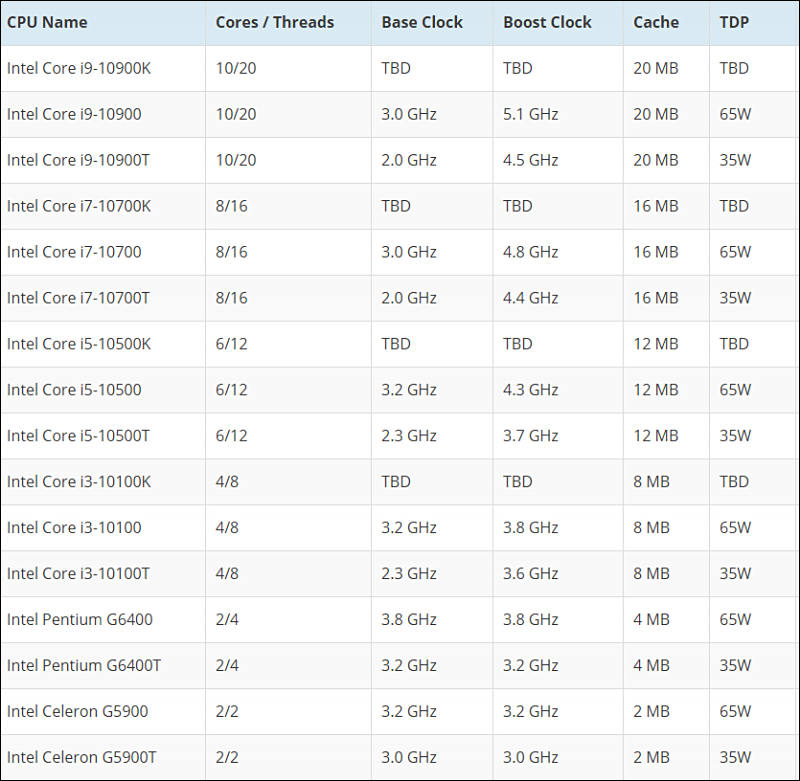Click cache value of i9-10900K row
The width and height of the screenshot is (800, 781).
[x=656, y=68]
